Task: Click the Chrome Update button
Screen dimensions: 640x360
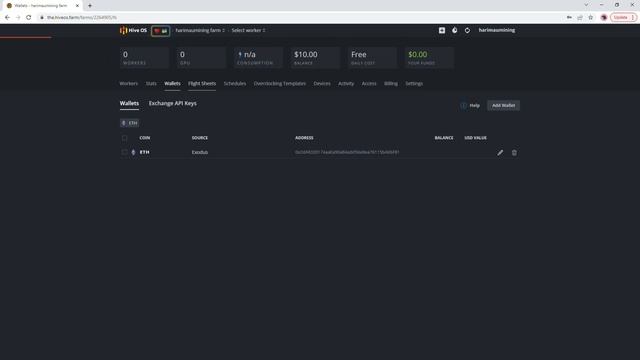Action: [623, 18]
